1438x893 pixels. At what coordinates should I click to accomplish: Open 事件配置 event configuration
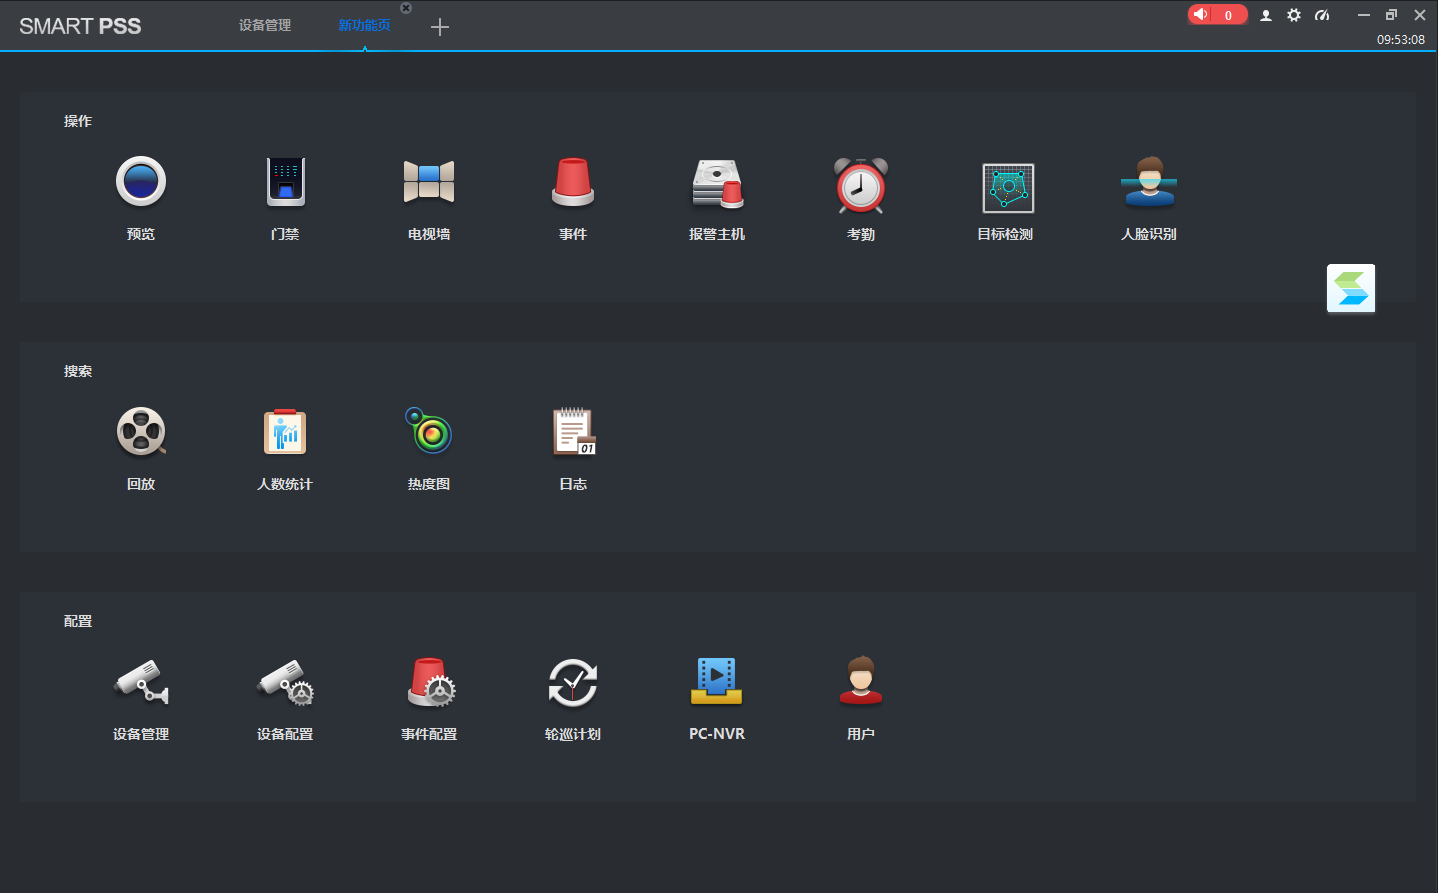click(x=430, y=683)
